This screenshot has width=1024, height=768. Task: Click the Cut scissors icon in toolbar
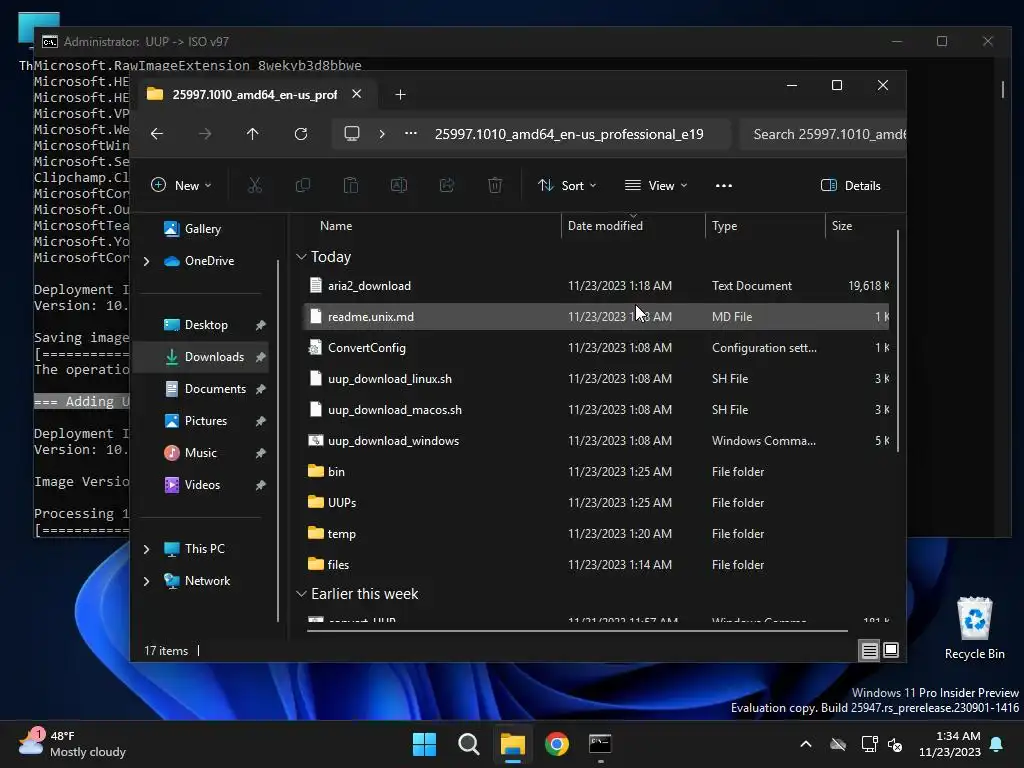click(x=255, y=185)
